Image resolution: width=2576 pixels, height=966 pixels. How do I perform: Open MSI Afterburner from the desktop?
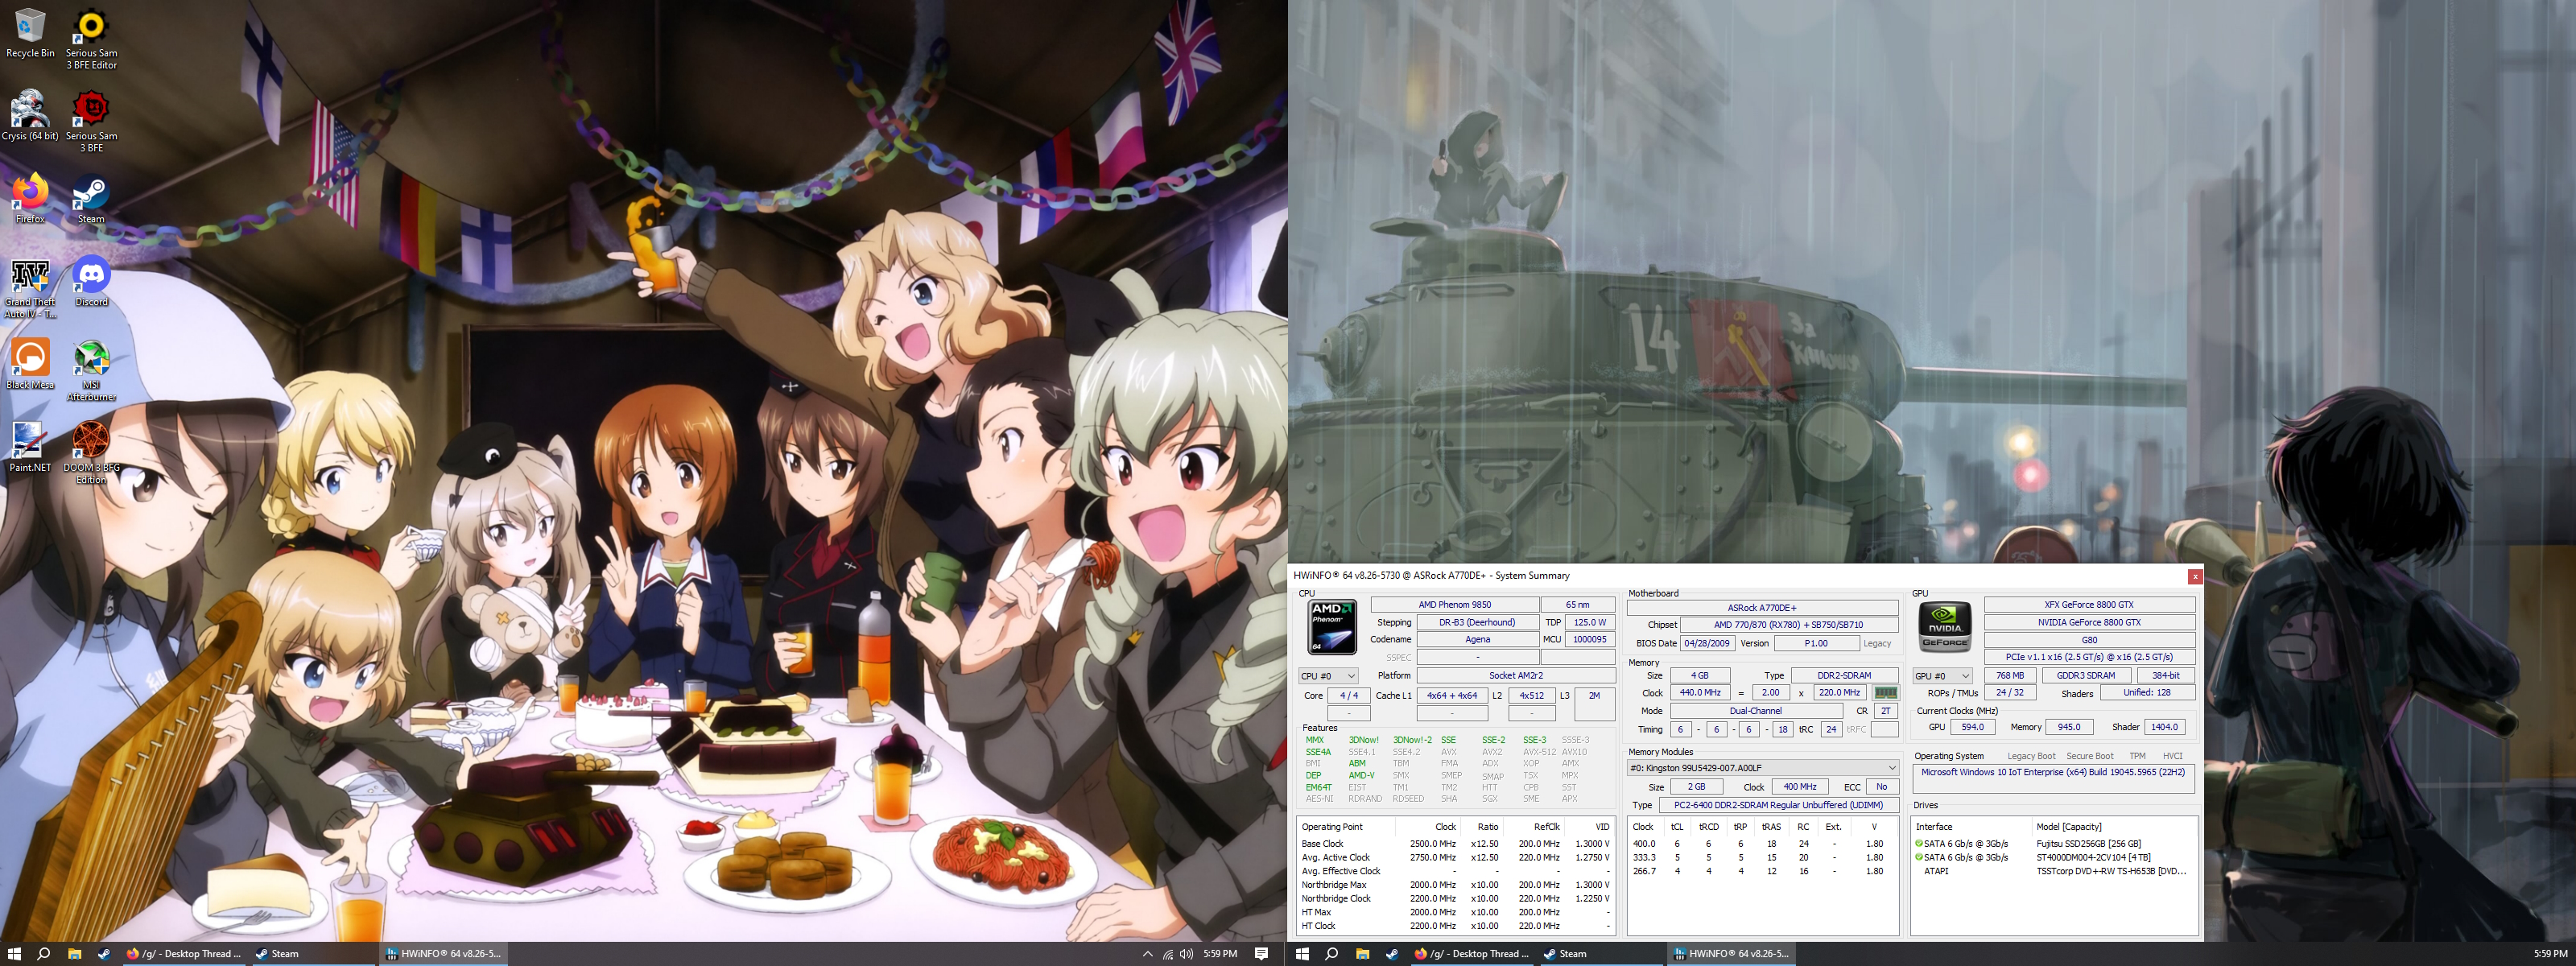pos(91,371)
